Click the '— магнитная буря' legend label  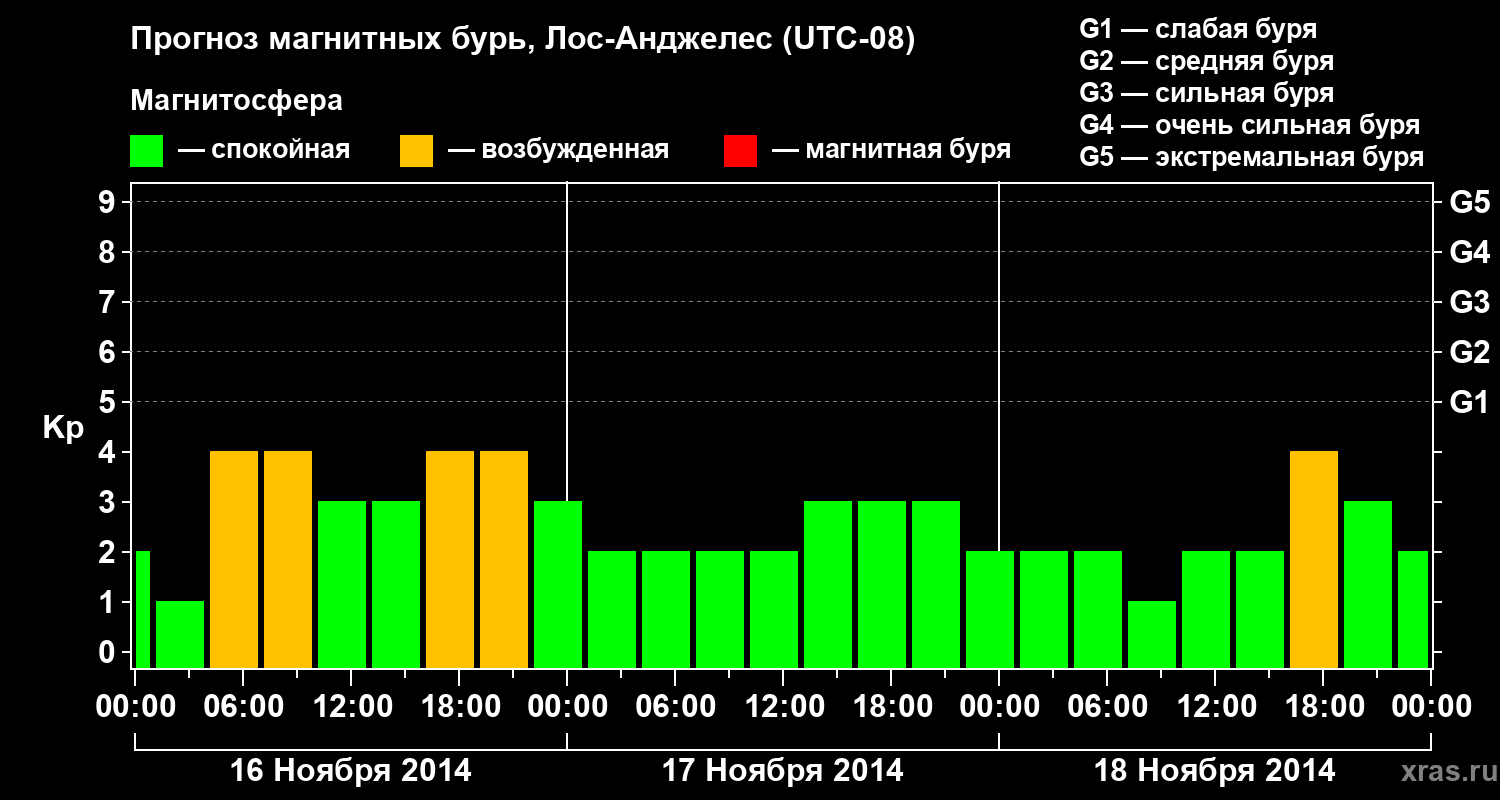point(891,150)
